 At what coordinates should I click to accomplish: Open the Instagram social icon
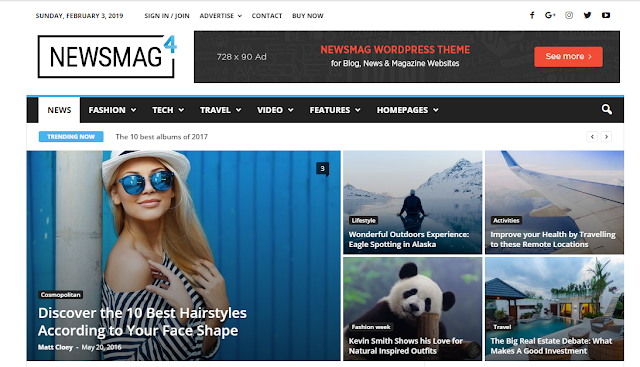pos(569,16)
